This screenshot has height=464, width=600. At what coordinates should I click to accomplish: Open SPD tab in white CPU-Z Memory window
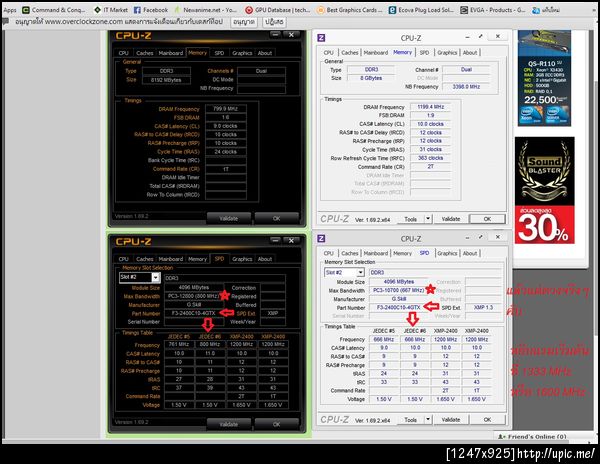click(424, 52)
